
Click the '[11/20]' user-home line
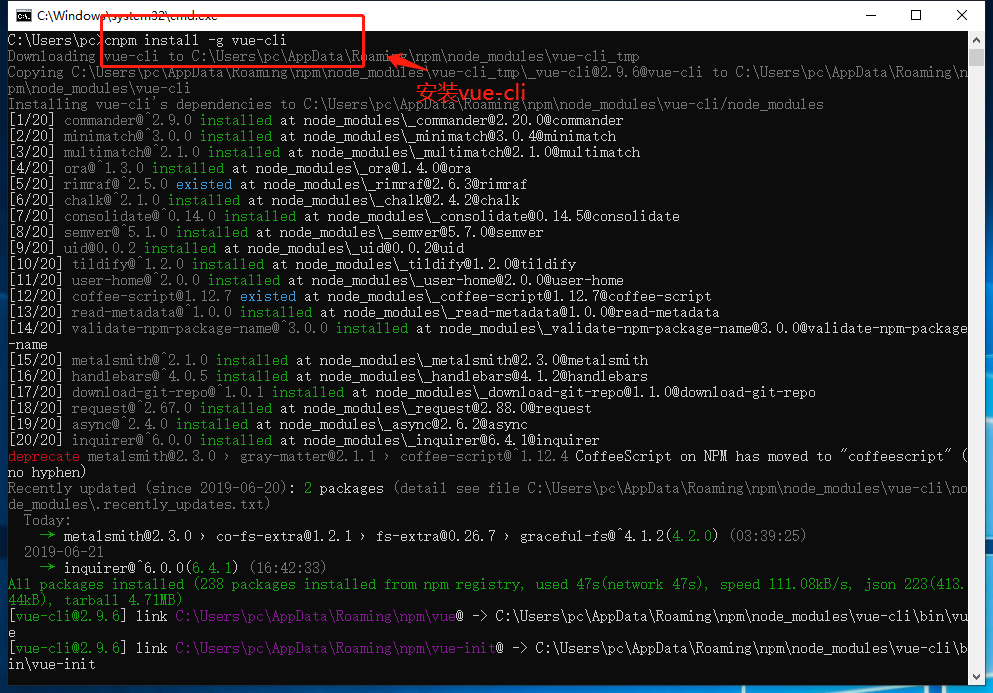coord(316,281)
